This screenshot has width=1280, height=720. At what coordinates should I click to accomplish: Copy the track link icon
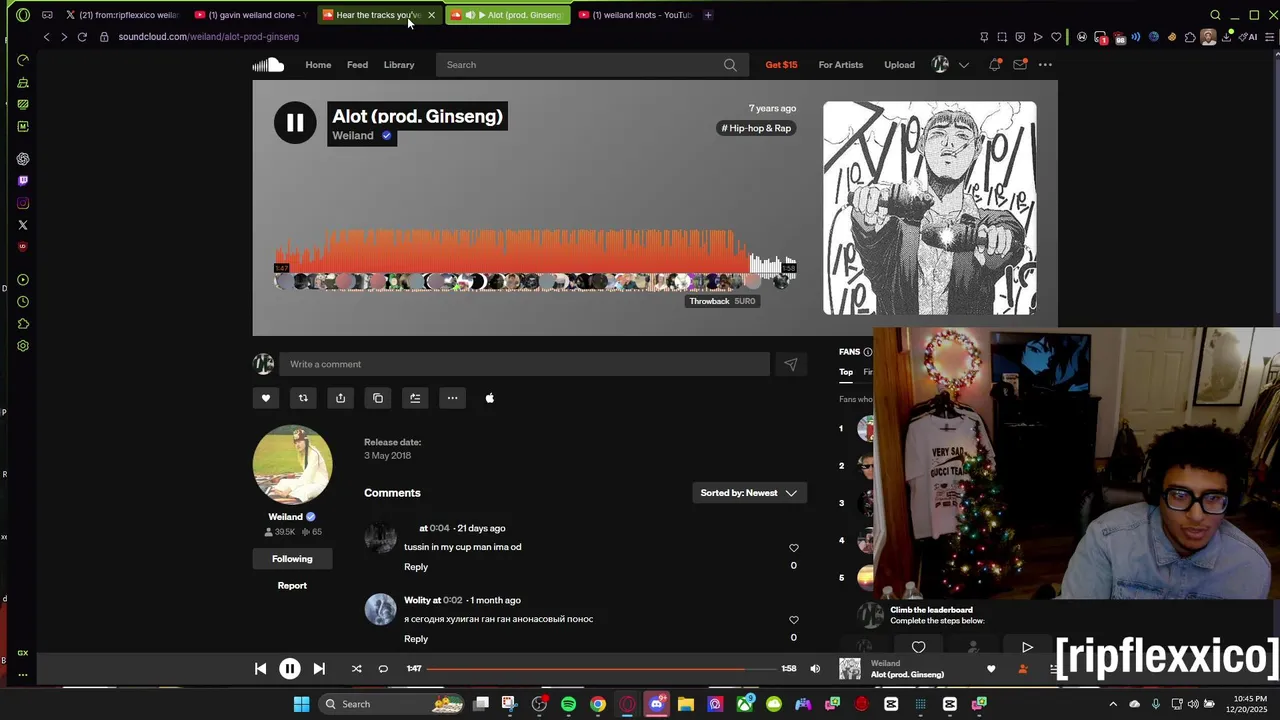378,398
